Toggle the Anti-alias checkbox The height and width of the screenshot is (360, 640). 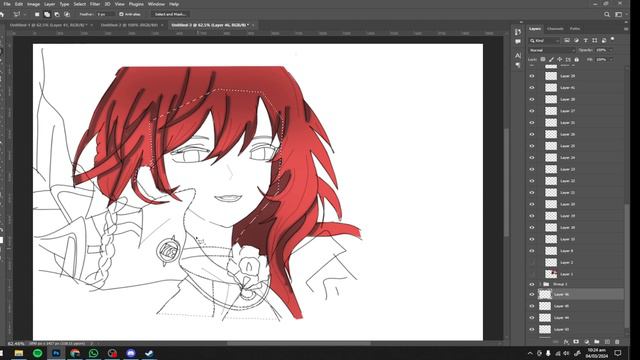[121, 14]
